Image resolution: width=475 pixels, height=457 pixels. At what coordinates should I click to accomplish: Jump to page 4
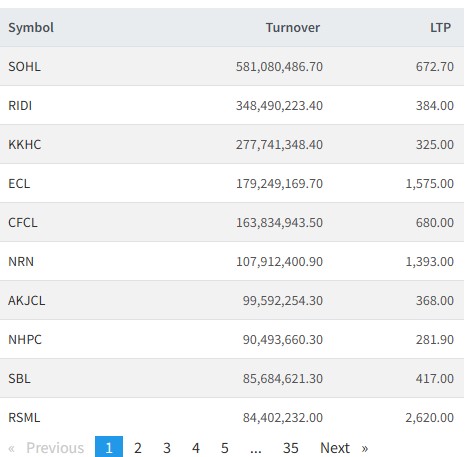click(196, 448)
